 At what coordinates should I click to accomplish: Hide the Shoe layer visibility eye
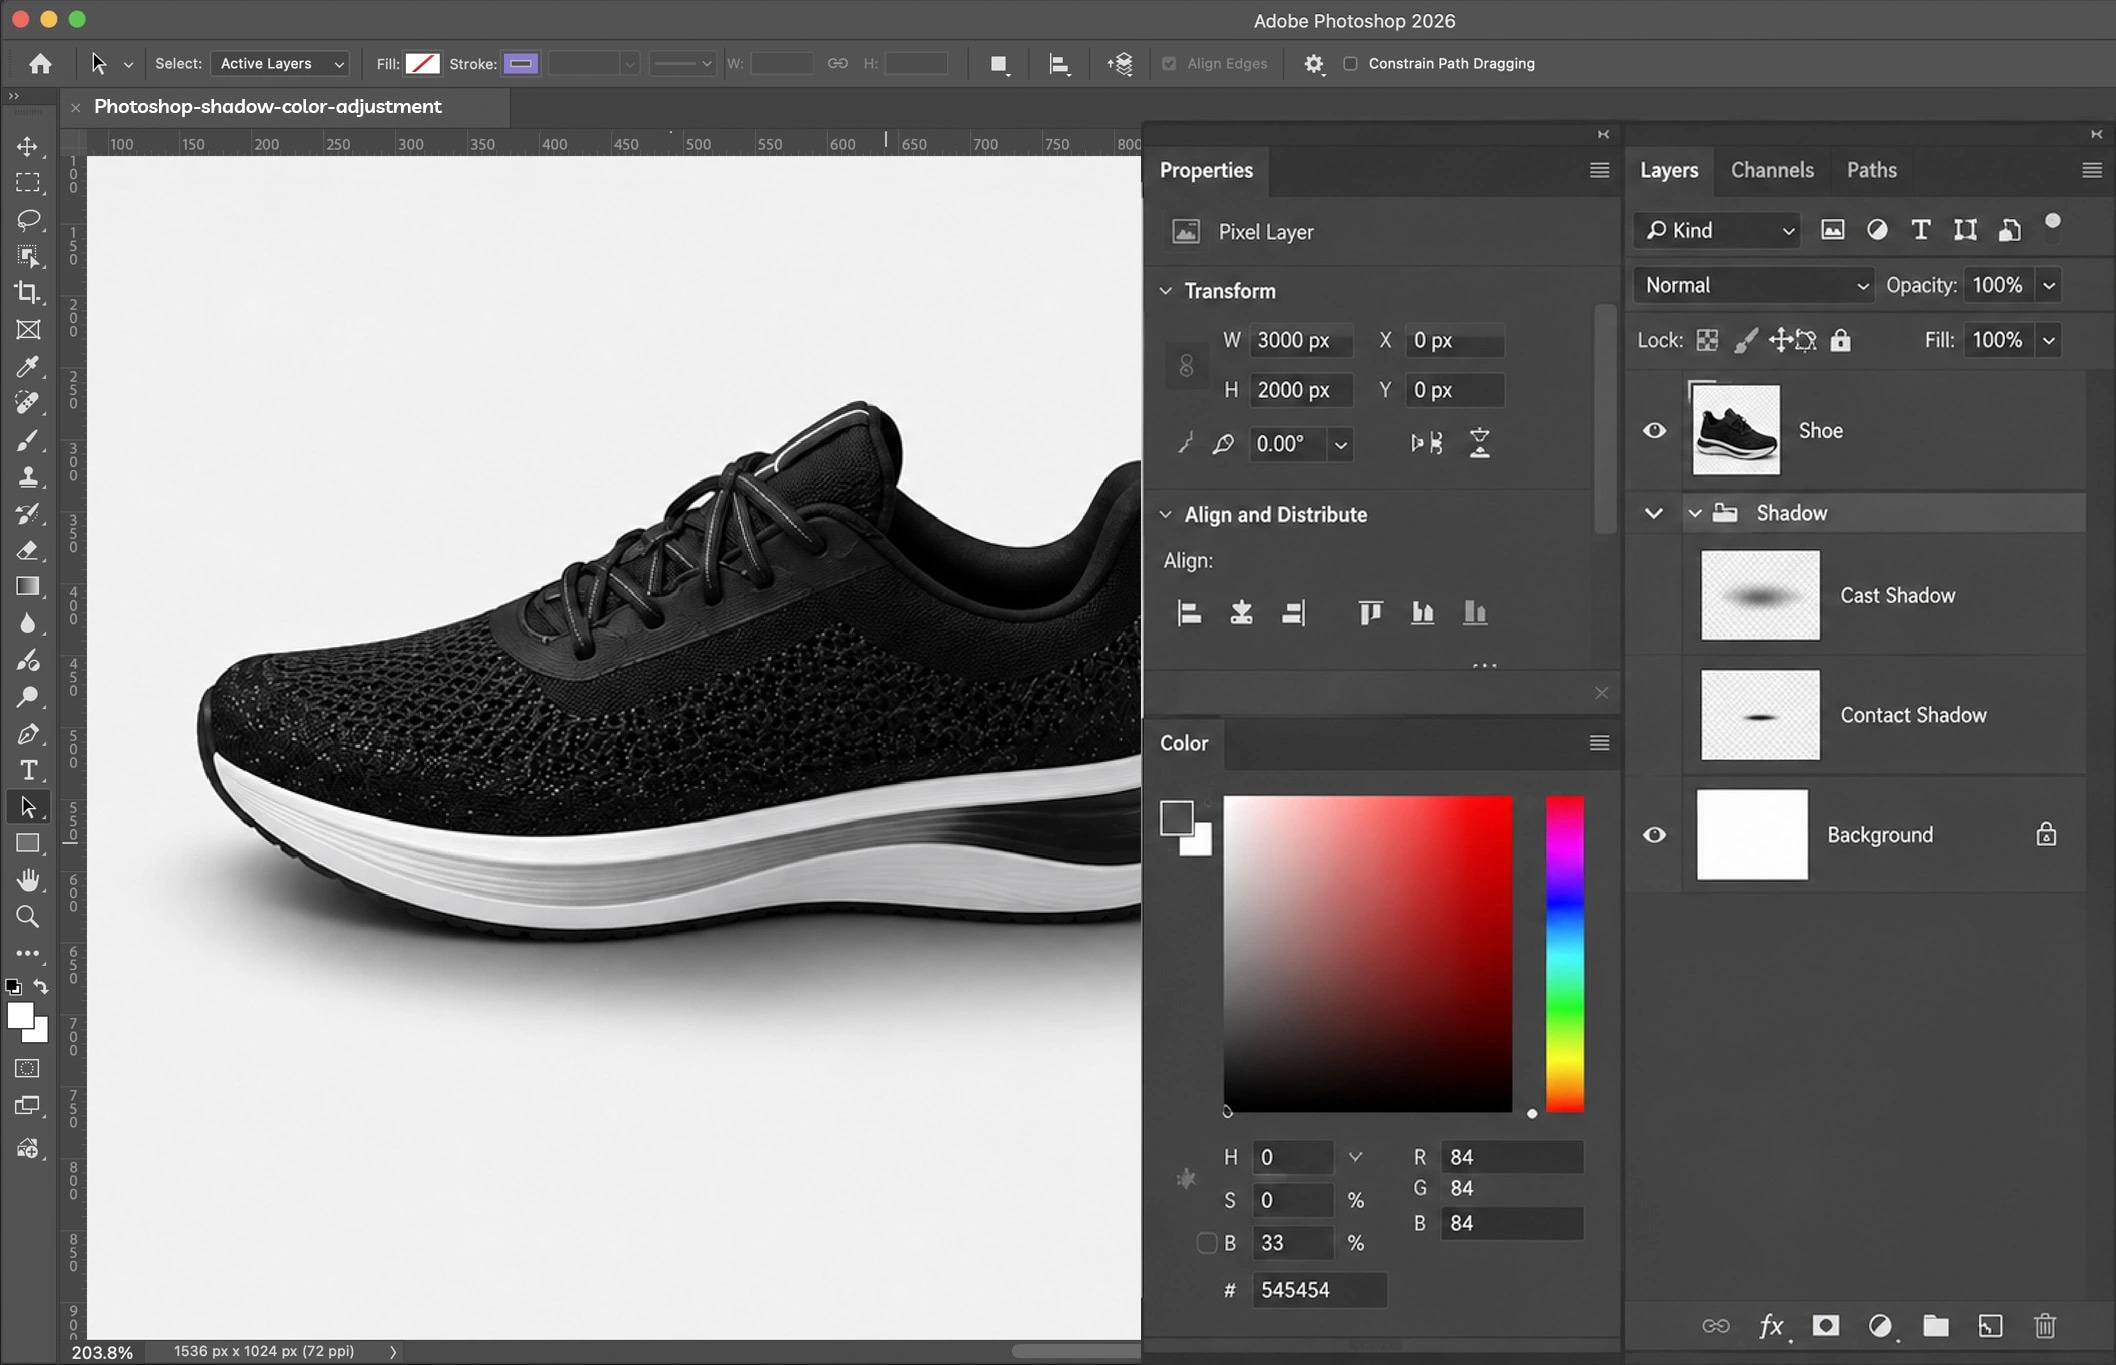click(1654, 430)
